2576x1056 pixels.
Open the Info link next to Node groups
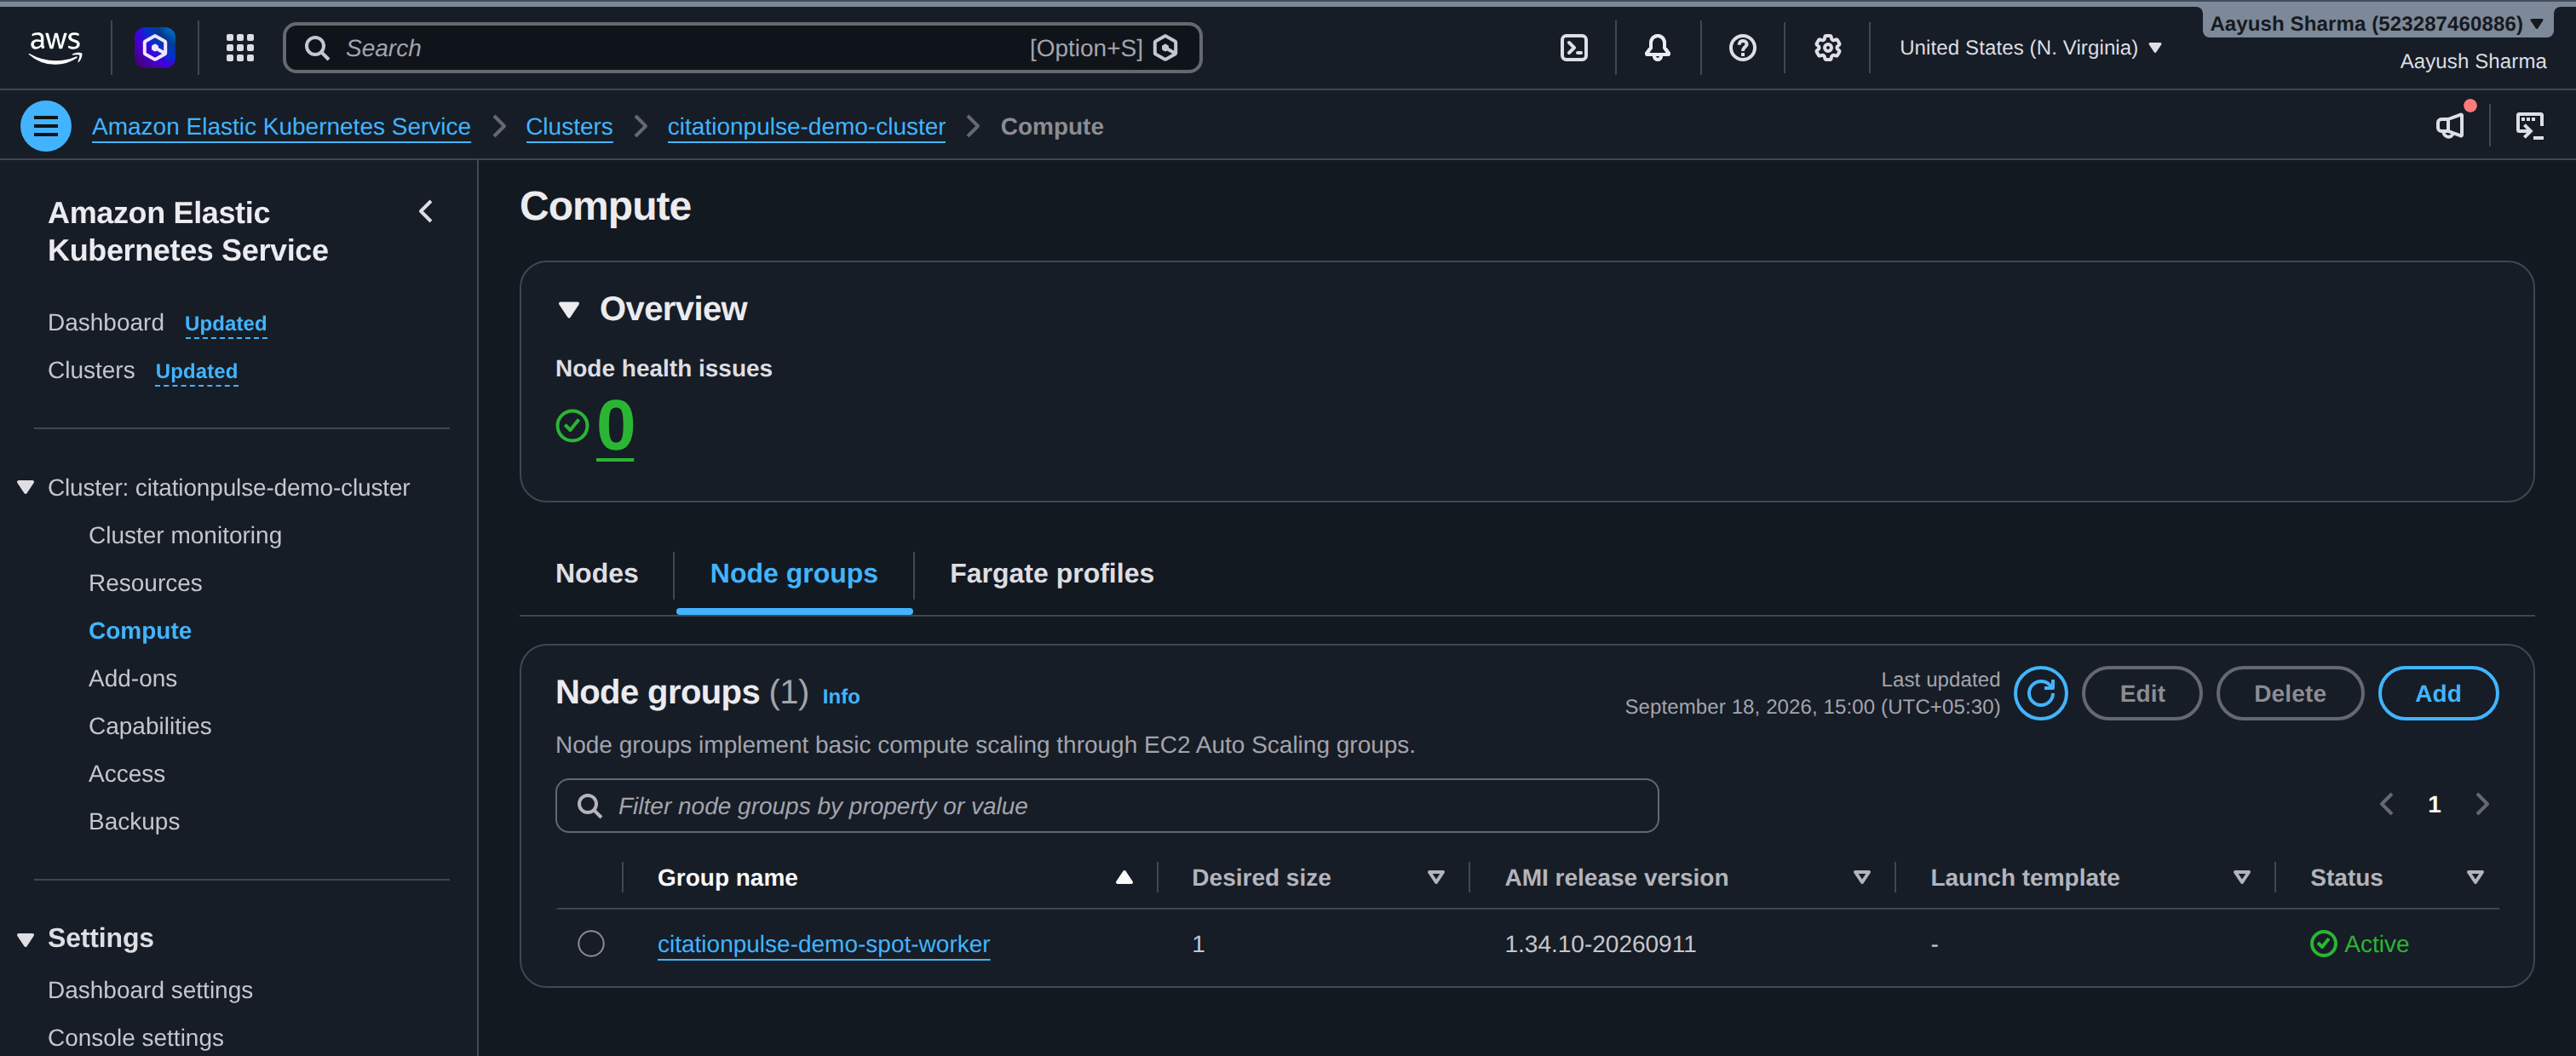point(841,696)
